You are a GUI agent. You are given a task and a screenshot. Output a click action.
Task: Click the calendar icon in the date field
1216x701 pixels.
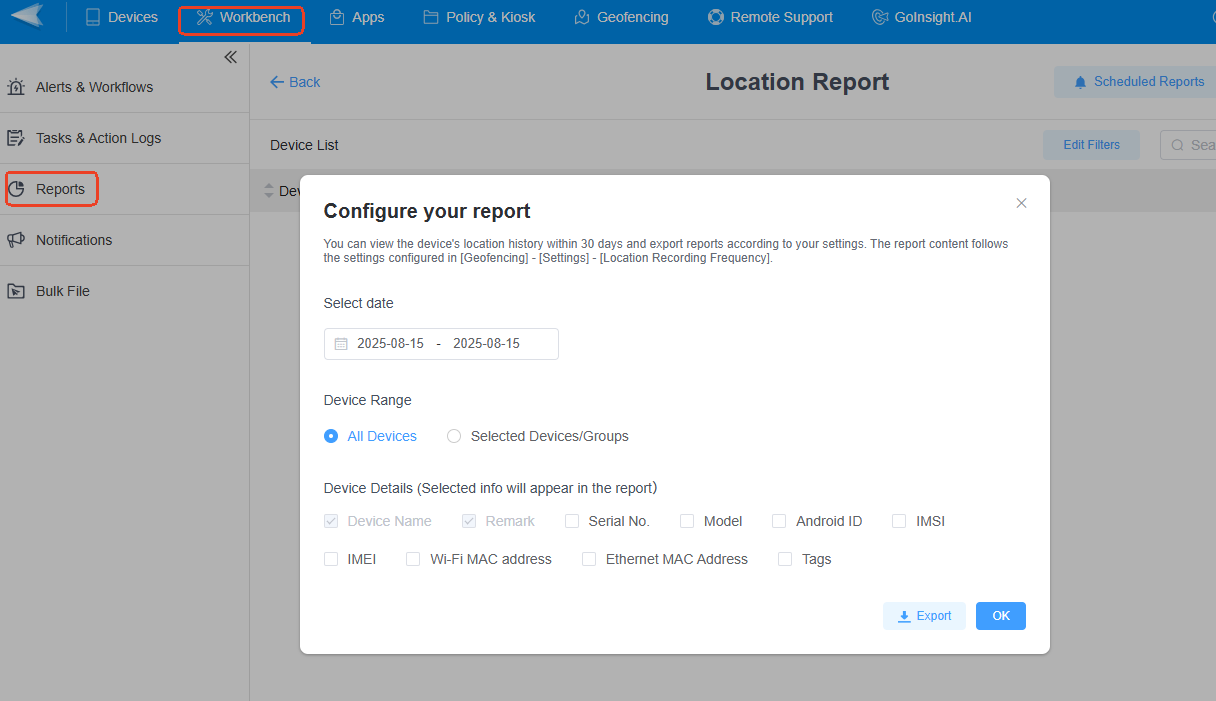tap(341, 343)
